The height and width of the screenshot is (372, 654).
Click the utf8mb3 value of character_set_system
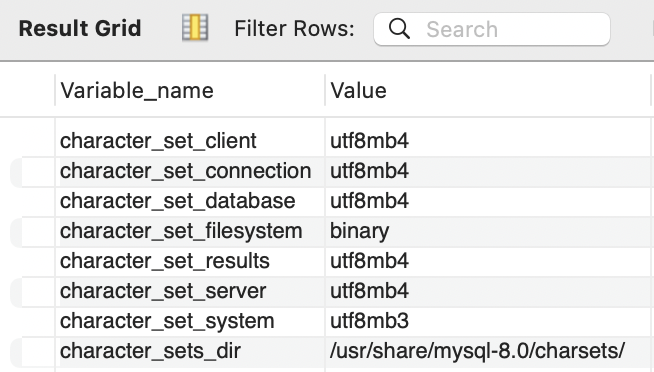369,322
